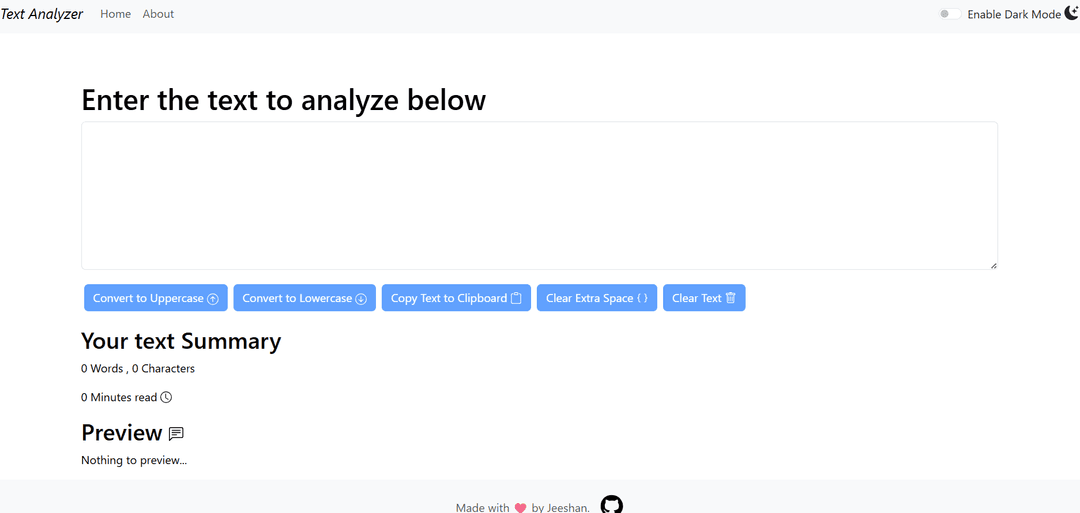
Task: Click the pink heart icon in footer
Action: click(520, 508)
